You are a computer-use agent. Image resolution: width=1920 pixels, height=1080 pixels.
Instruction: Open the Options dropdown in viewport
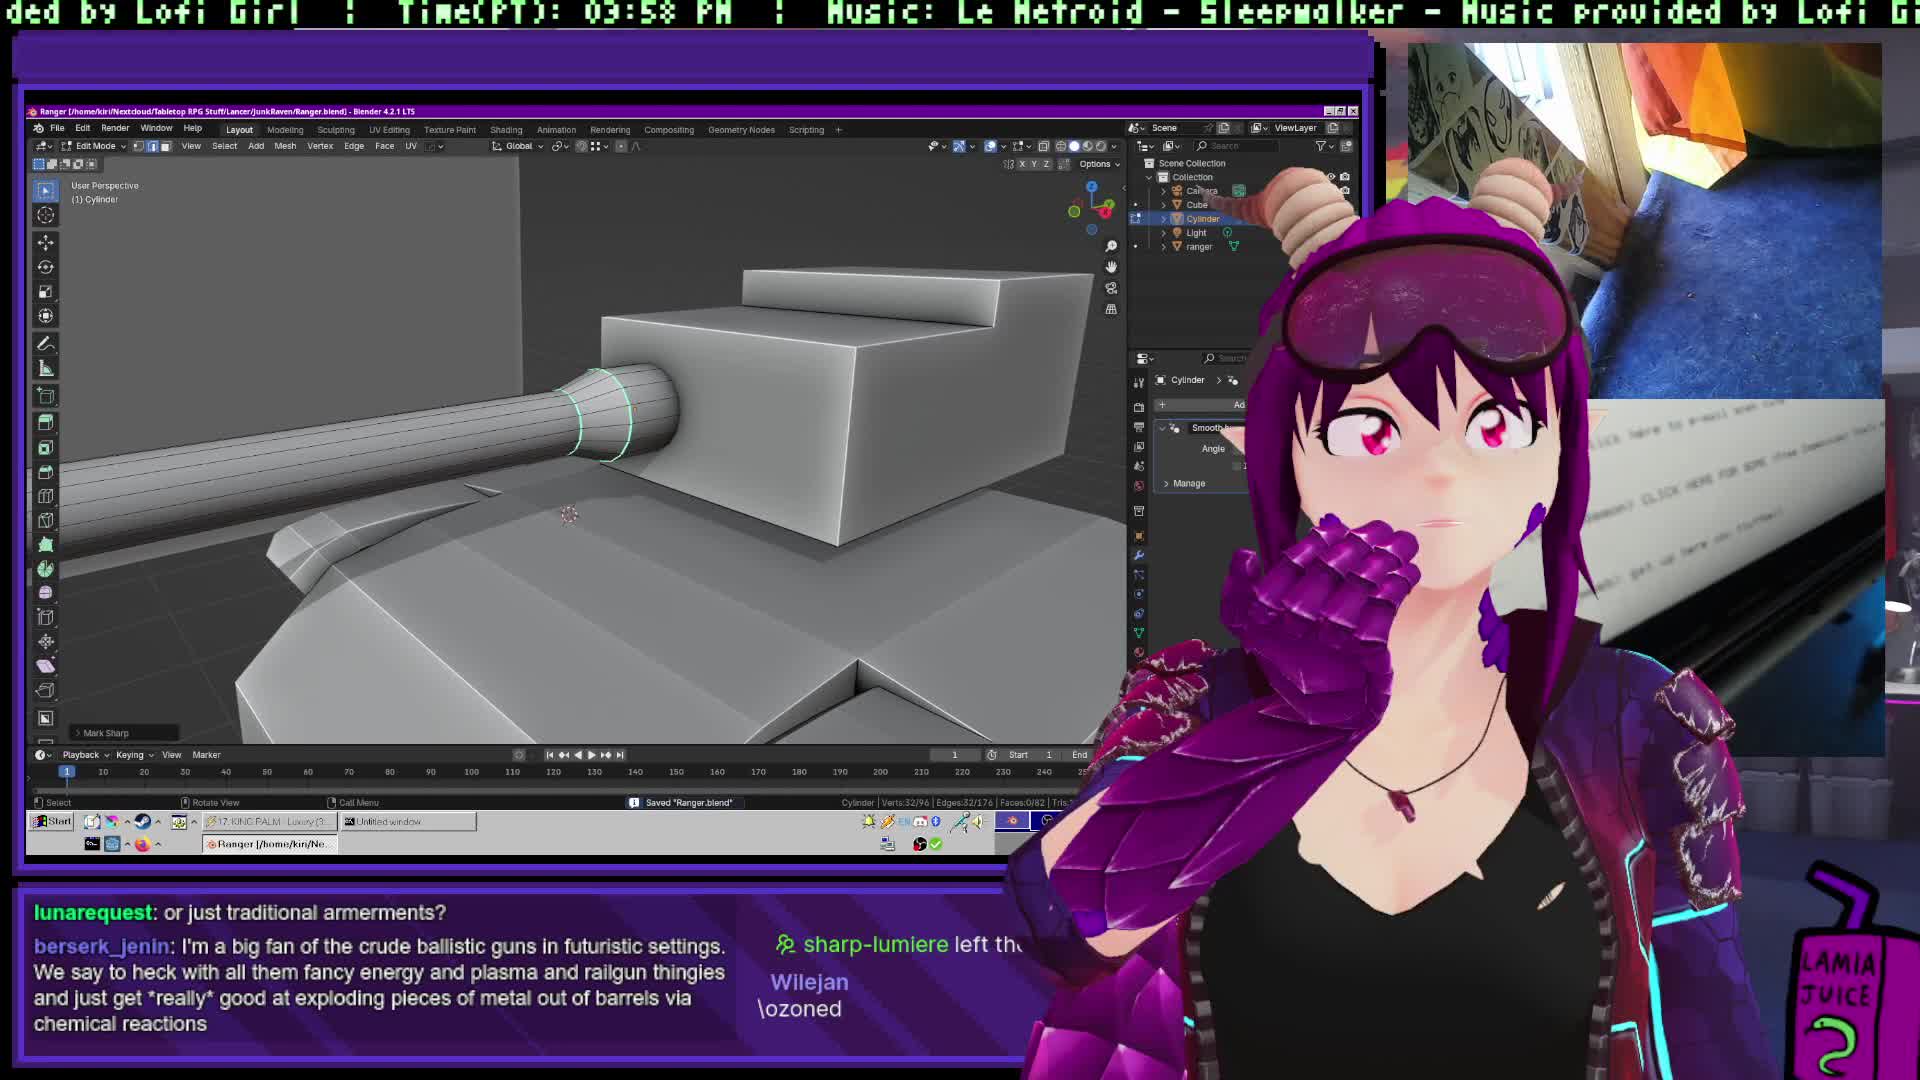pos(1098,164)
